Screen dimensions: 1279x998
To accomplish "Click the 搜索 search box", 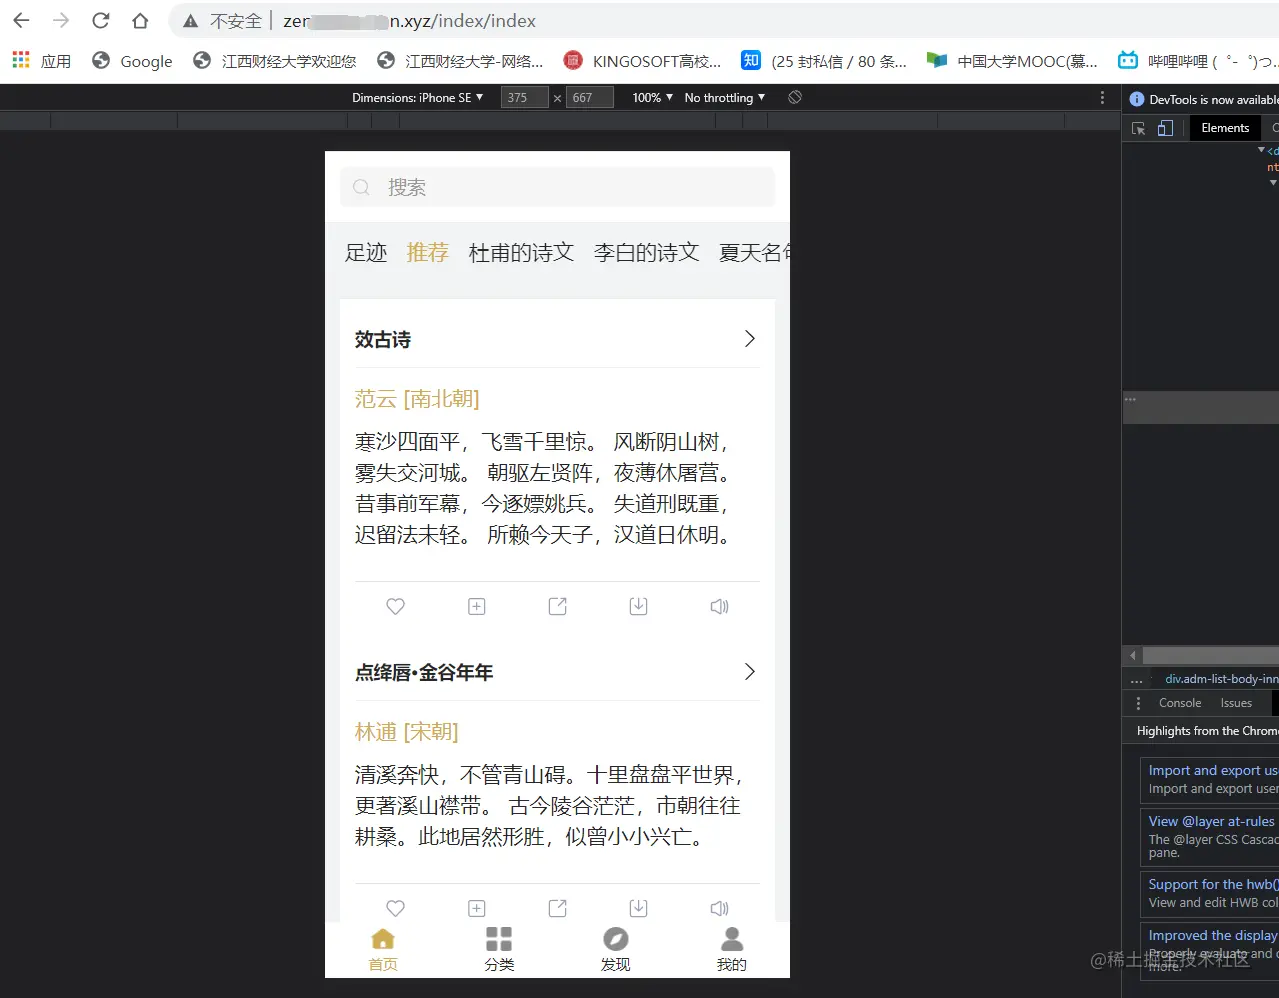I will pos(557,187).
